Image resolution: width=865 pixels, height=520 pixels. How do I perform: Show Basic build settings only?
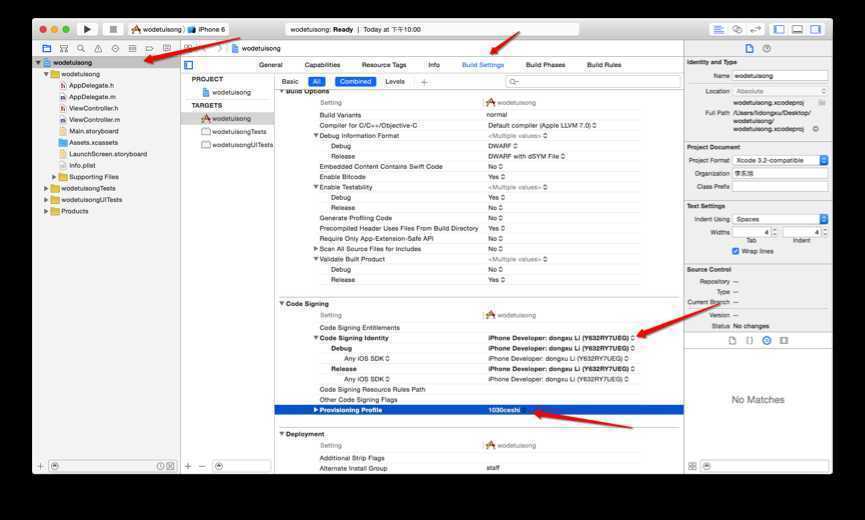point(290,82)
